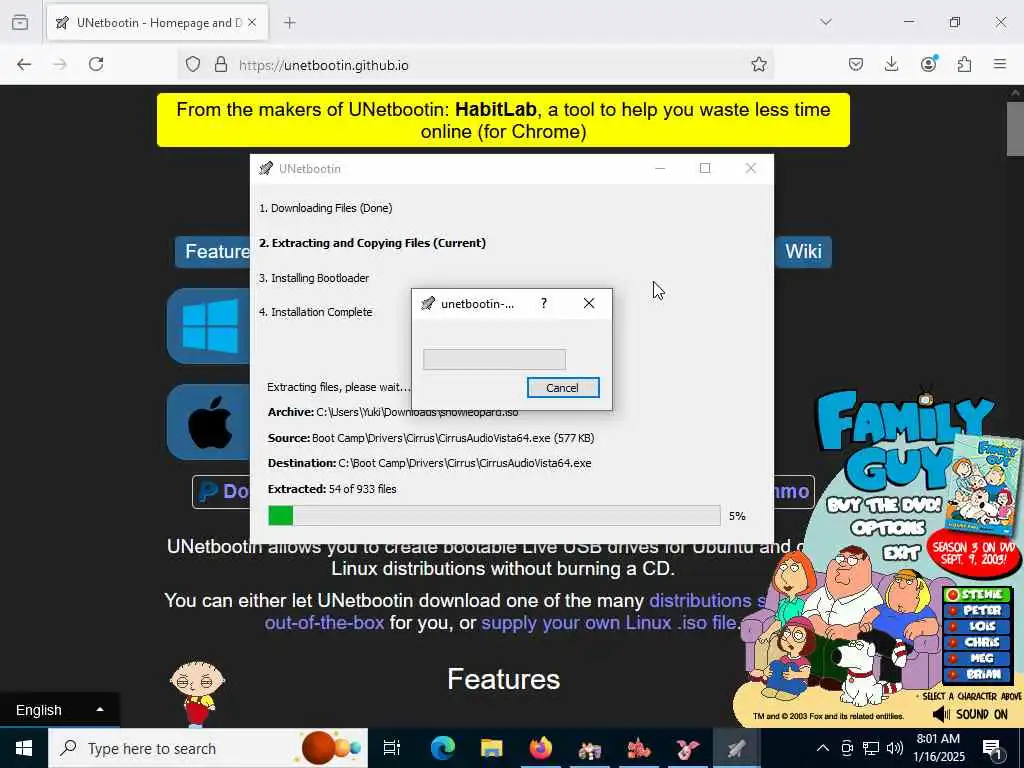The width and height of the screenshot is (1024, 768).
Task: Expand the English language selector
Action: 59,710
